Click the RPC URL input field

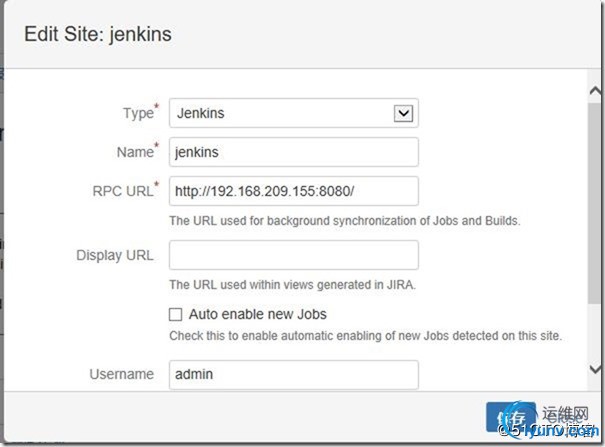pyautogui.click(x=294, y=191)
